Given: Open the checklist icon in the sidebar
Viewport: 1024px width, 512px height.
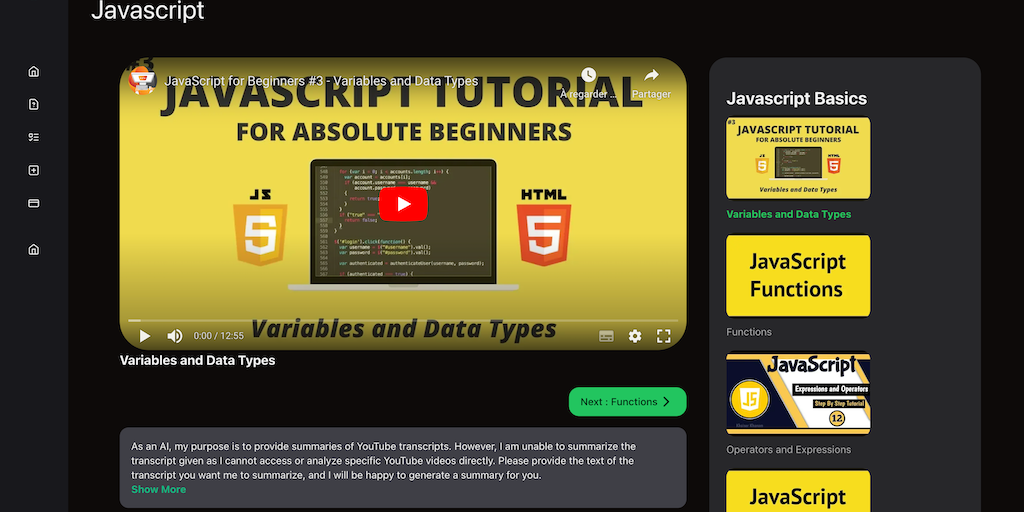Looking at the screenshot, I should 33,137.
